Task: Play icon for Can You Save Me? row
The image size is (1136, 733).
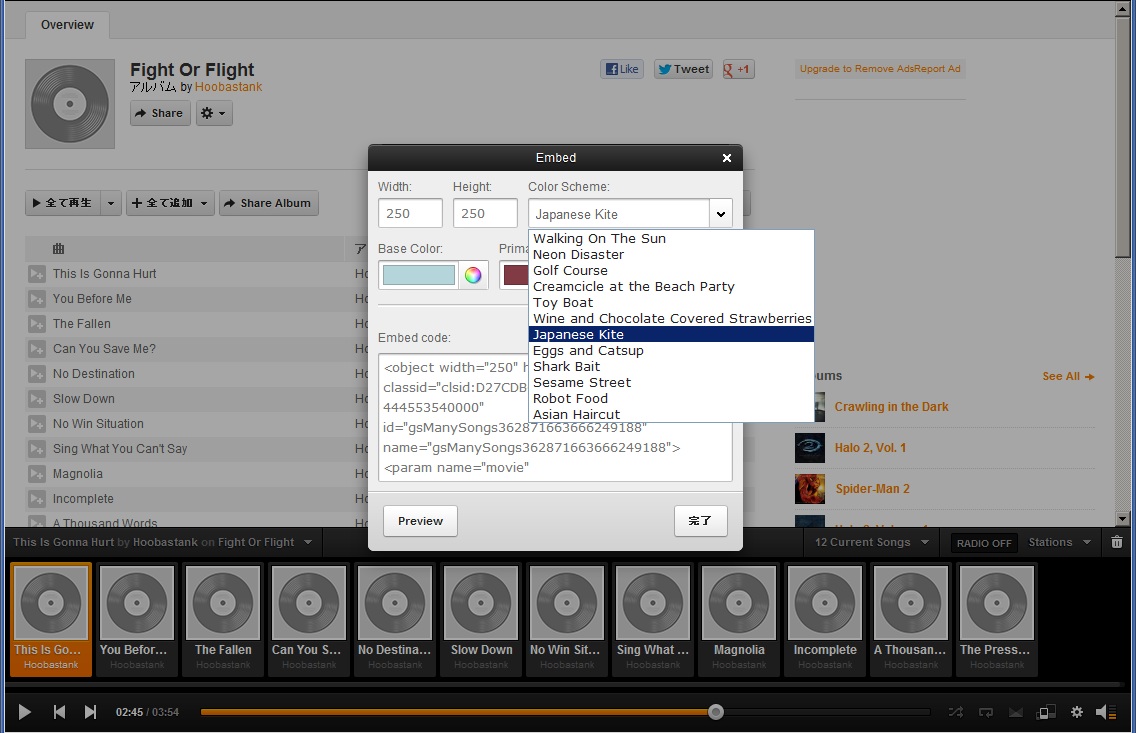Action: pos(36,349)
